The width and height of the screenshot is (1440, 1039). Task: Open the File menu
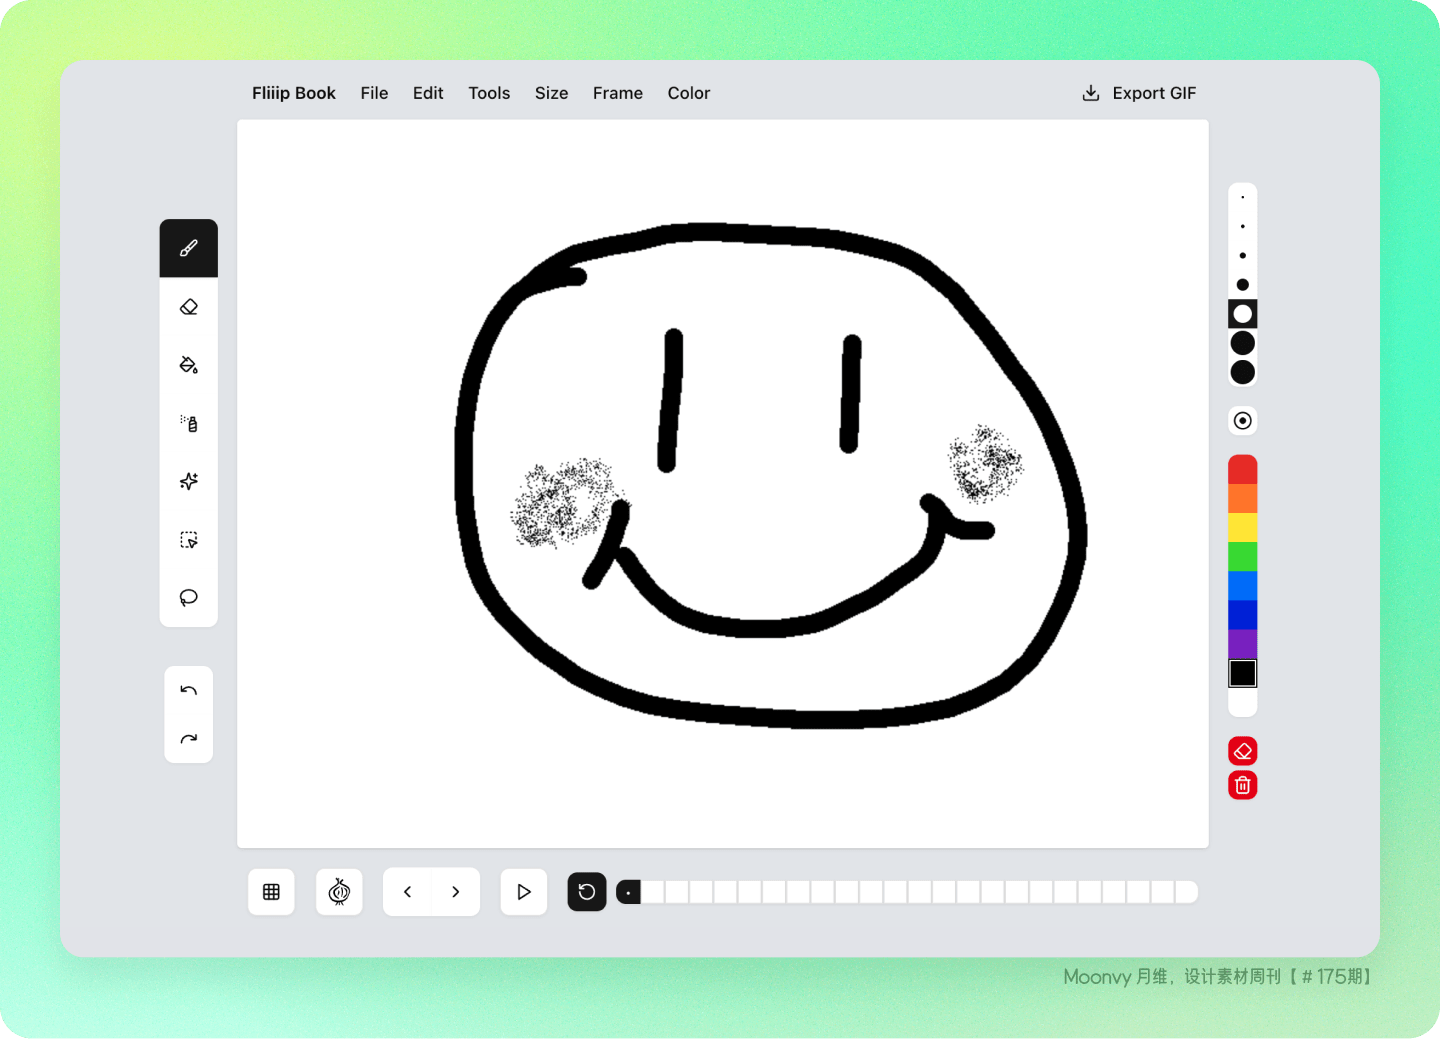[x=374, y=93]
